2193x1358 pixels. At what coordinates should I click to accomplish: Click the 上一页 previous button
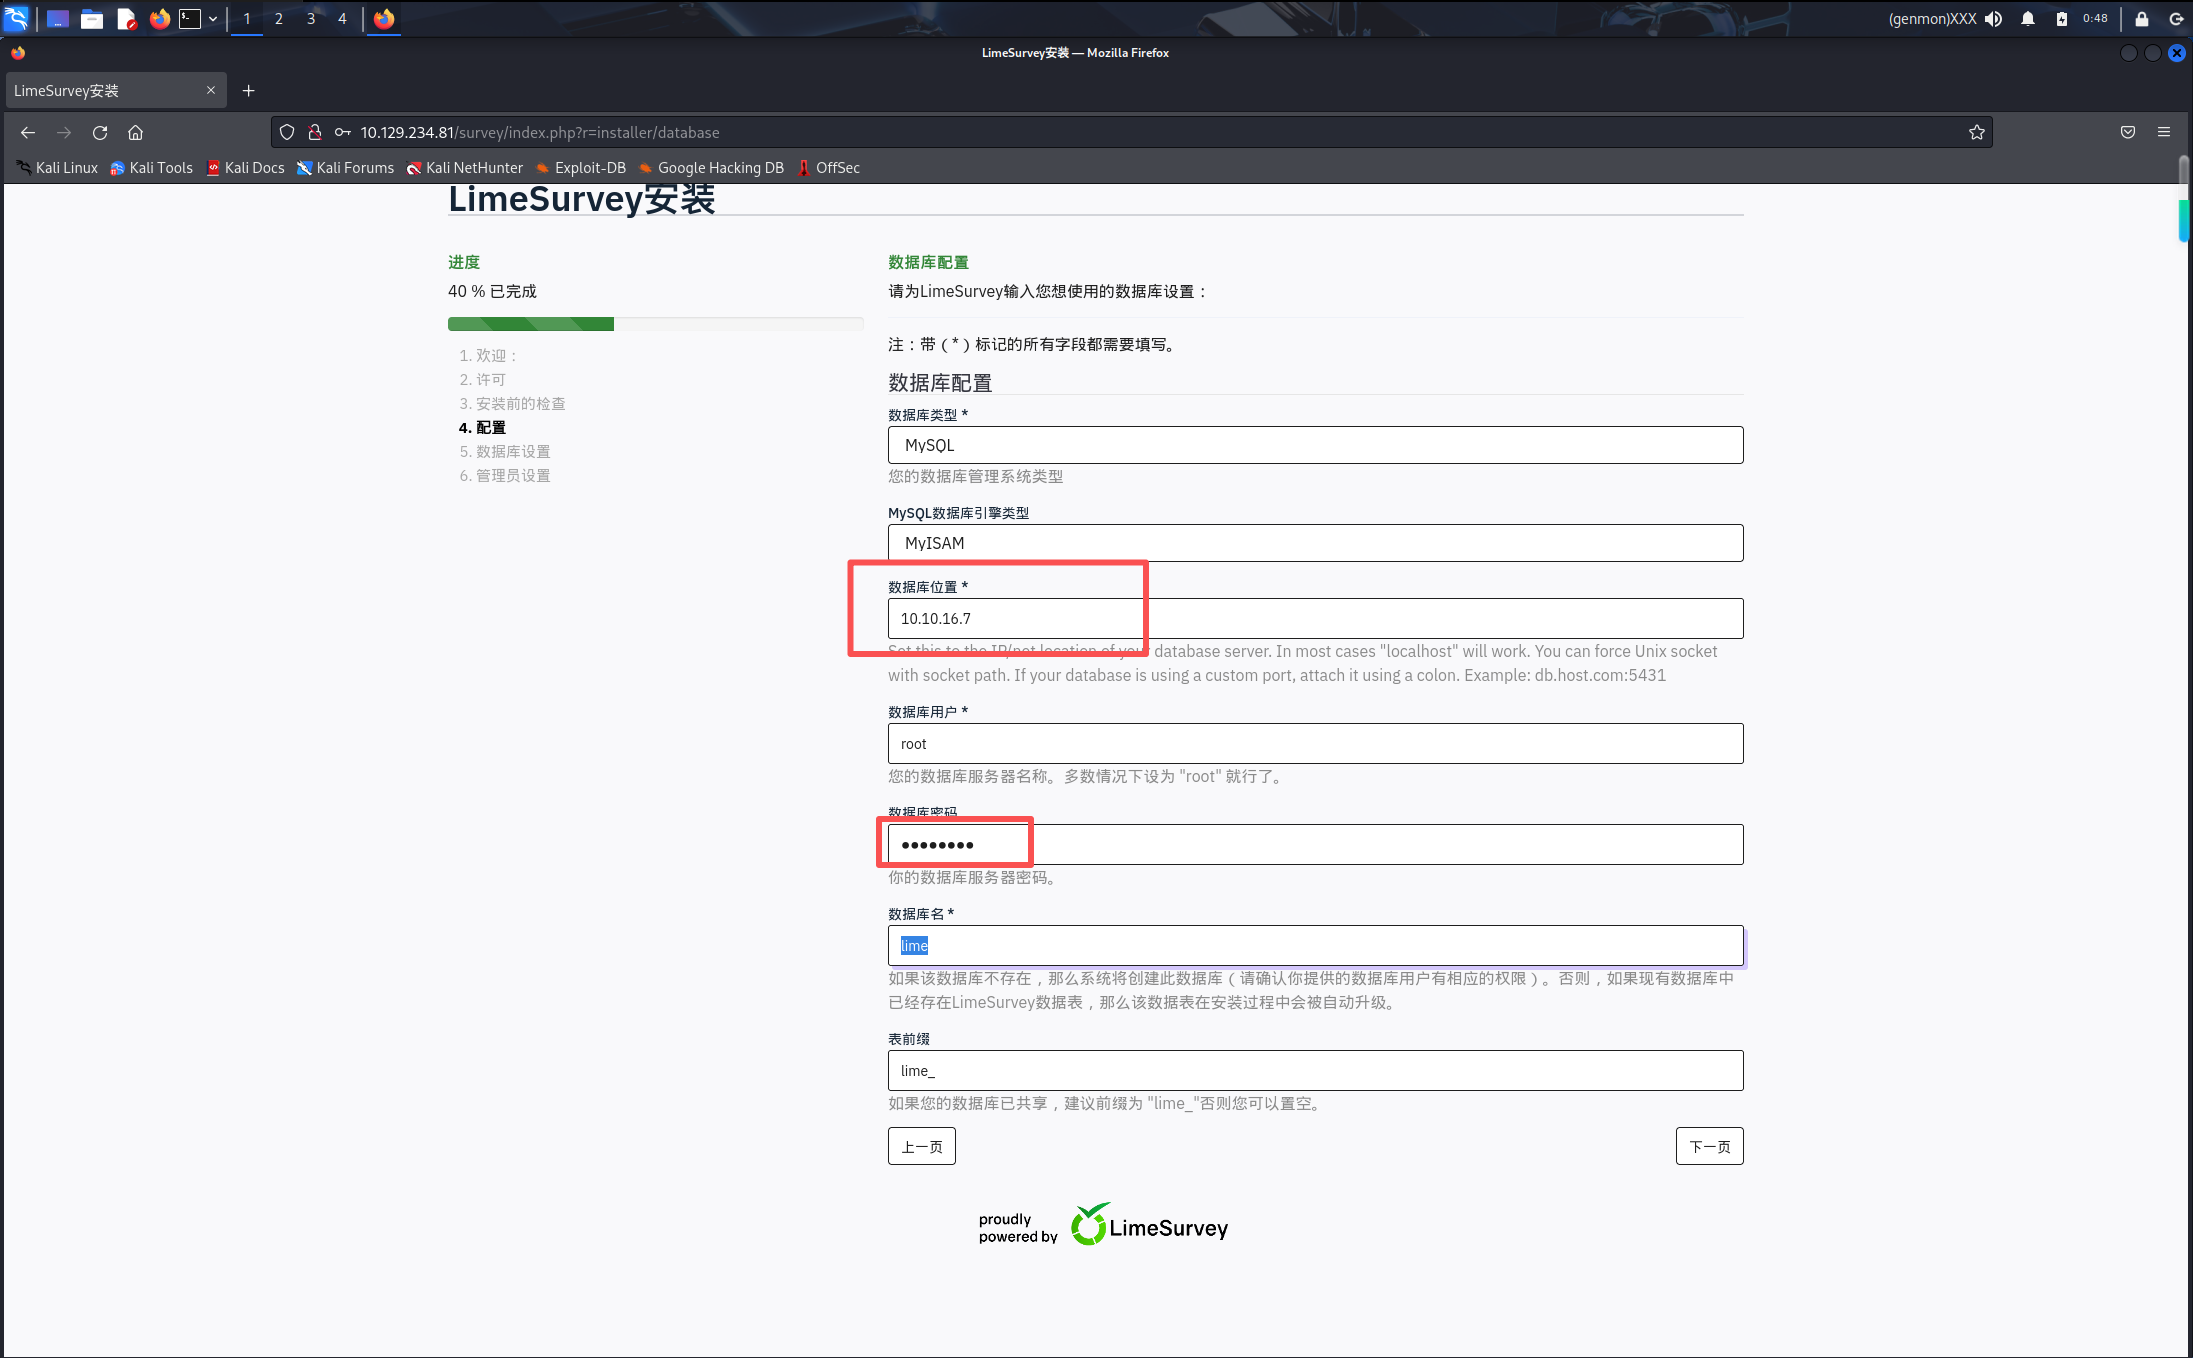coord(921,1146)
